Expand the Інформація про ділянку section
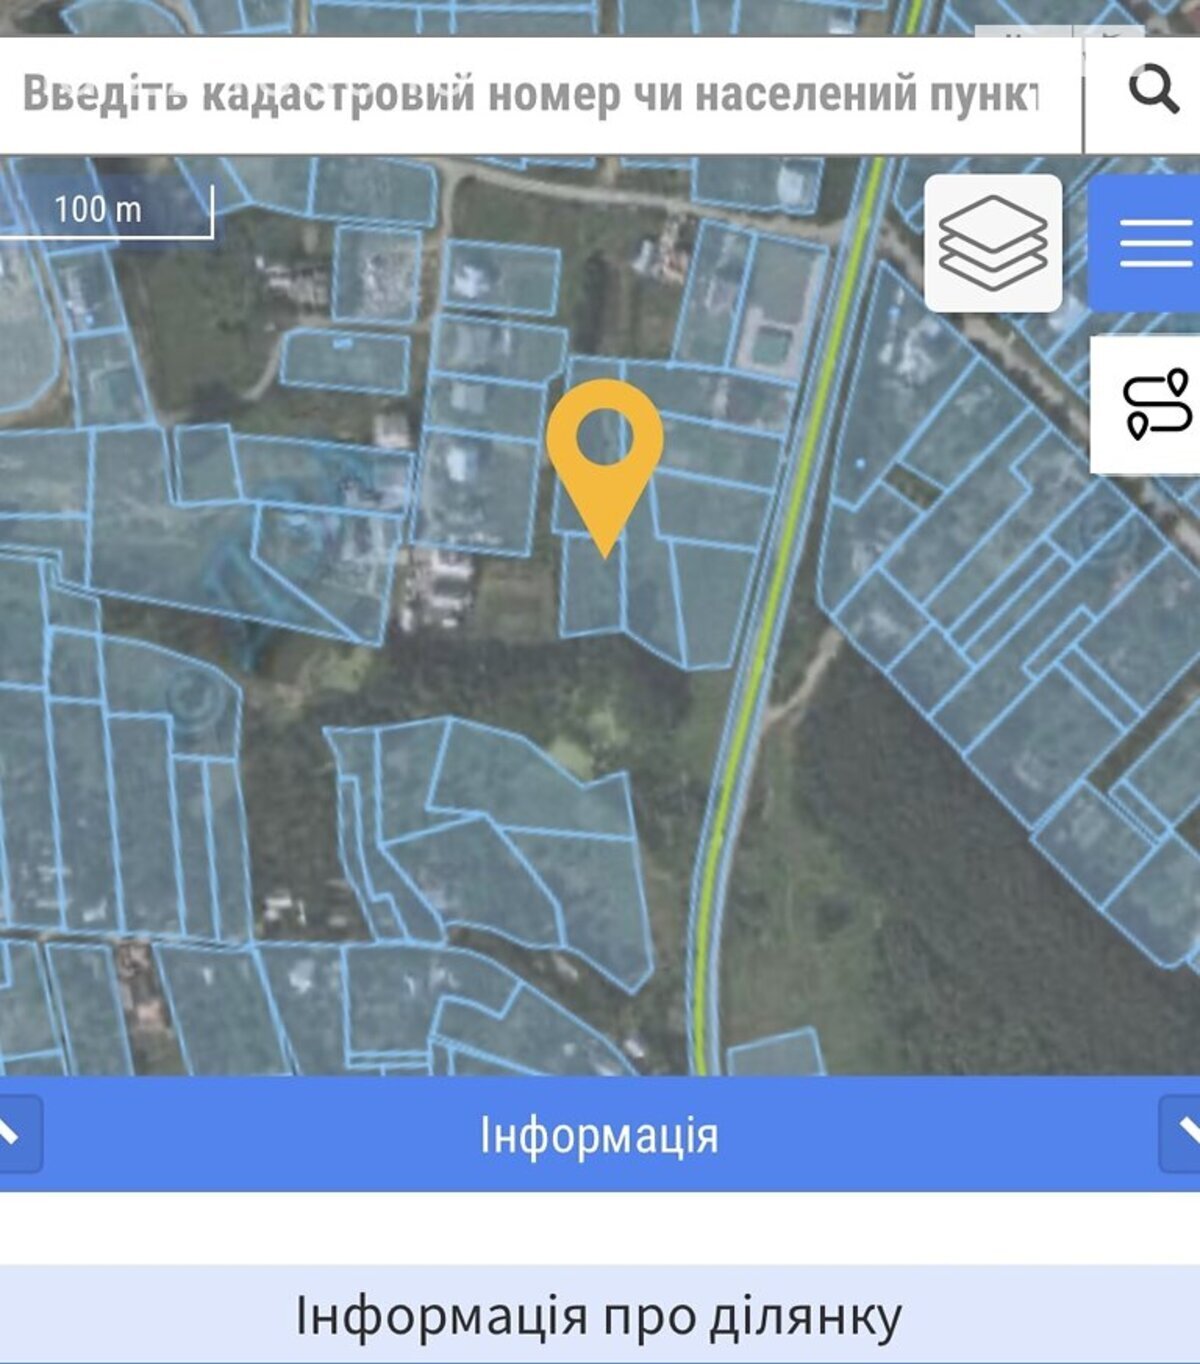The width and height of the screenshot is (1200, 1364). click(600, 1314)
